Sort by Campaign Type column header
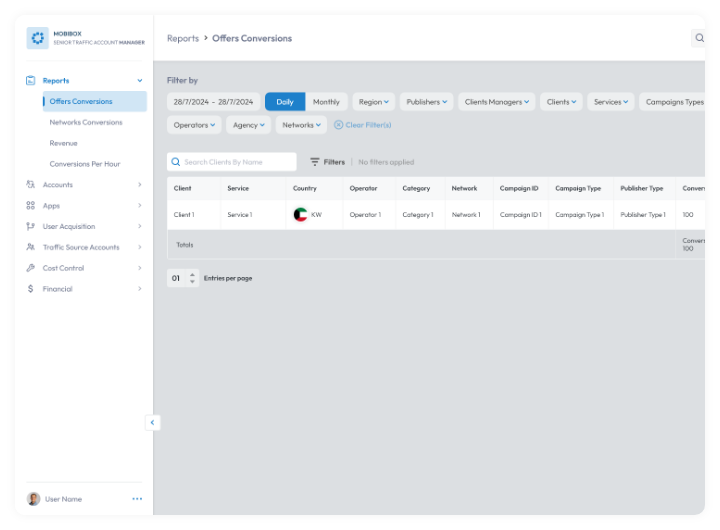 point(578,188)
